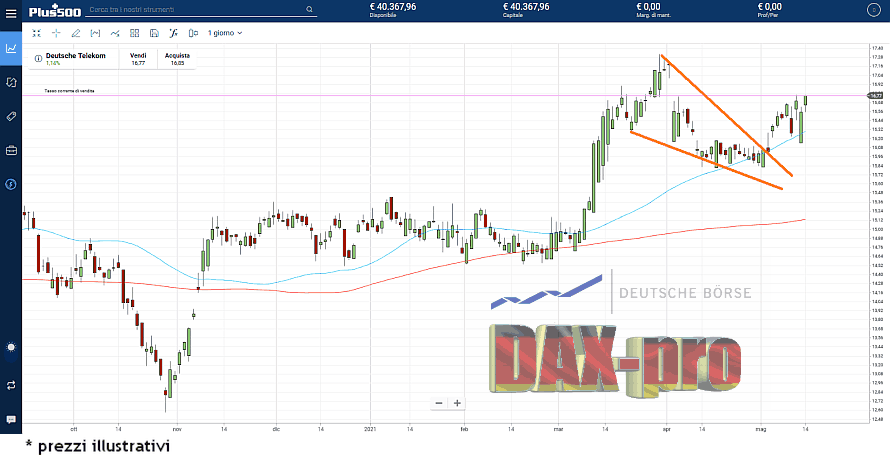Save the chart layout
This screenshot has width=890, height=456.
point(154,33)
